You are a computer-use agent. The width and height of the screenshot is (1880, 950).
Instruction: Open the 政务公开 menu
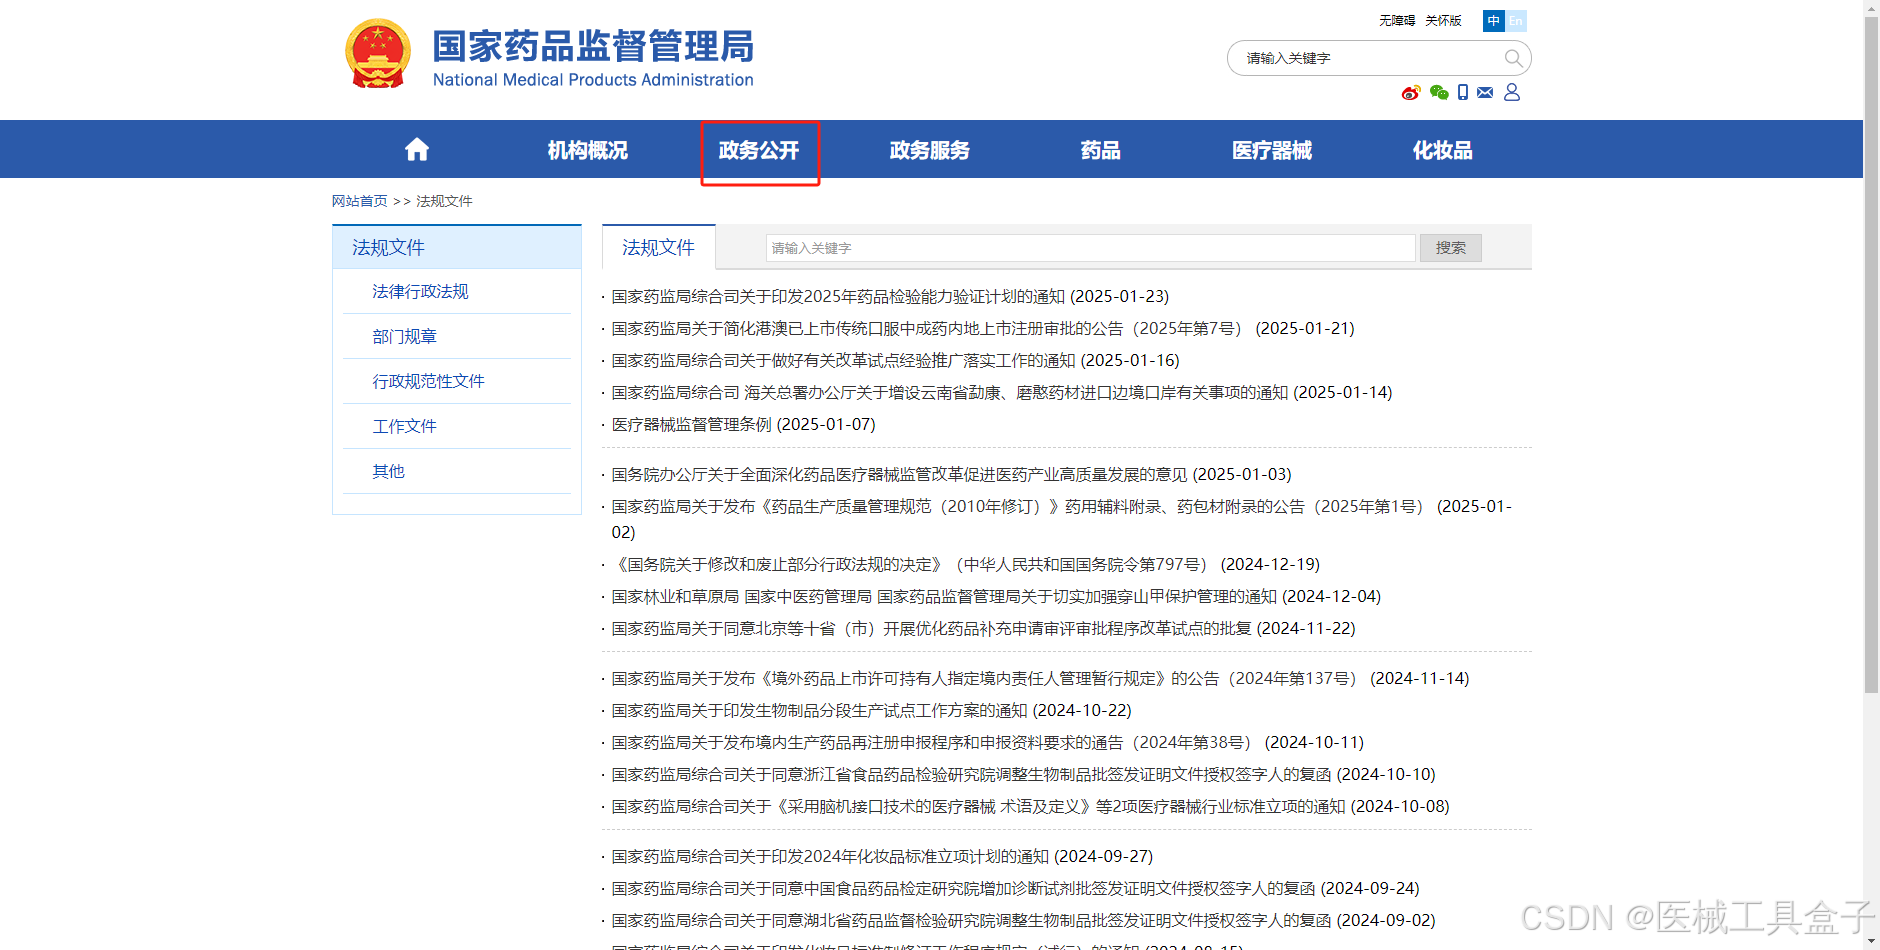click(759, 150)
